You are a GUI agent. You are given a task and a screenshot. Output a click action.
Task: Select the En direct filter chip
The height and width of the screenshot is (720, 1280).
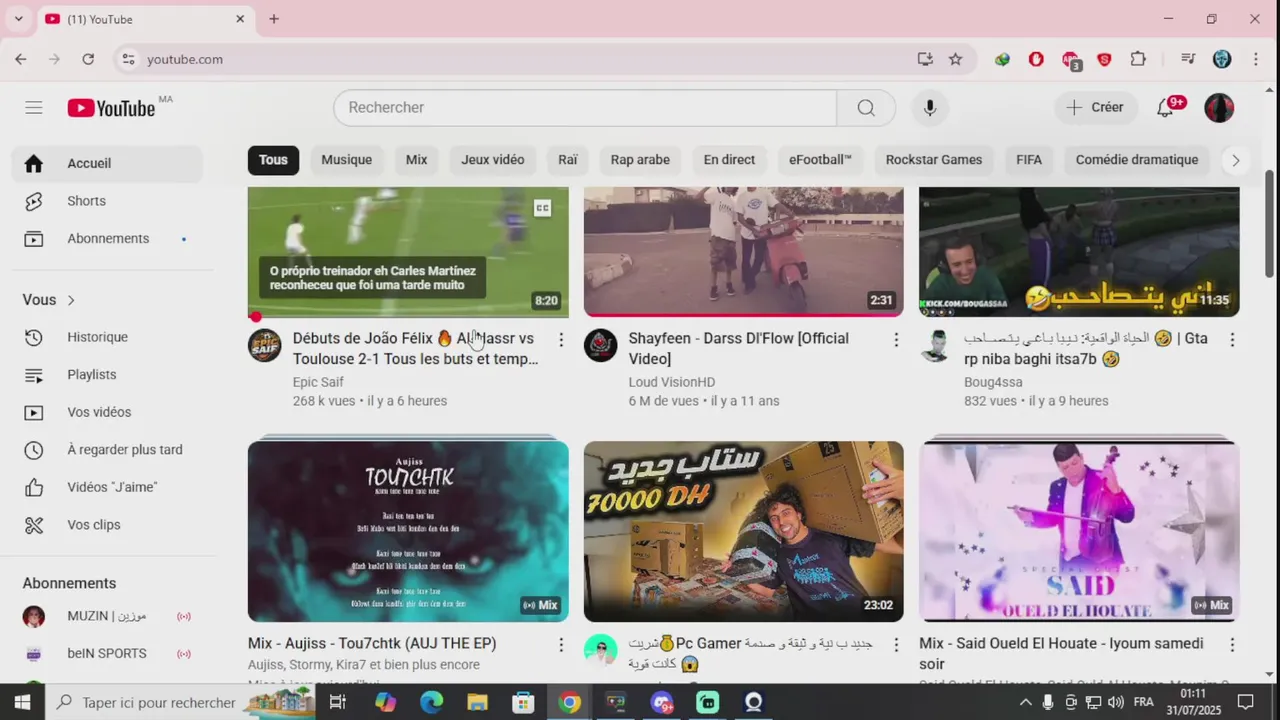(729, 160)
